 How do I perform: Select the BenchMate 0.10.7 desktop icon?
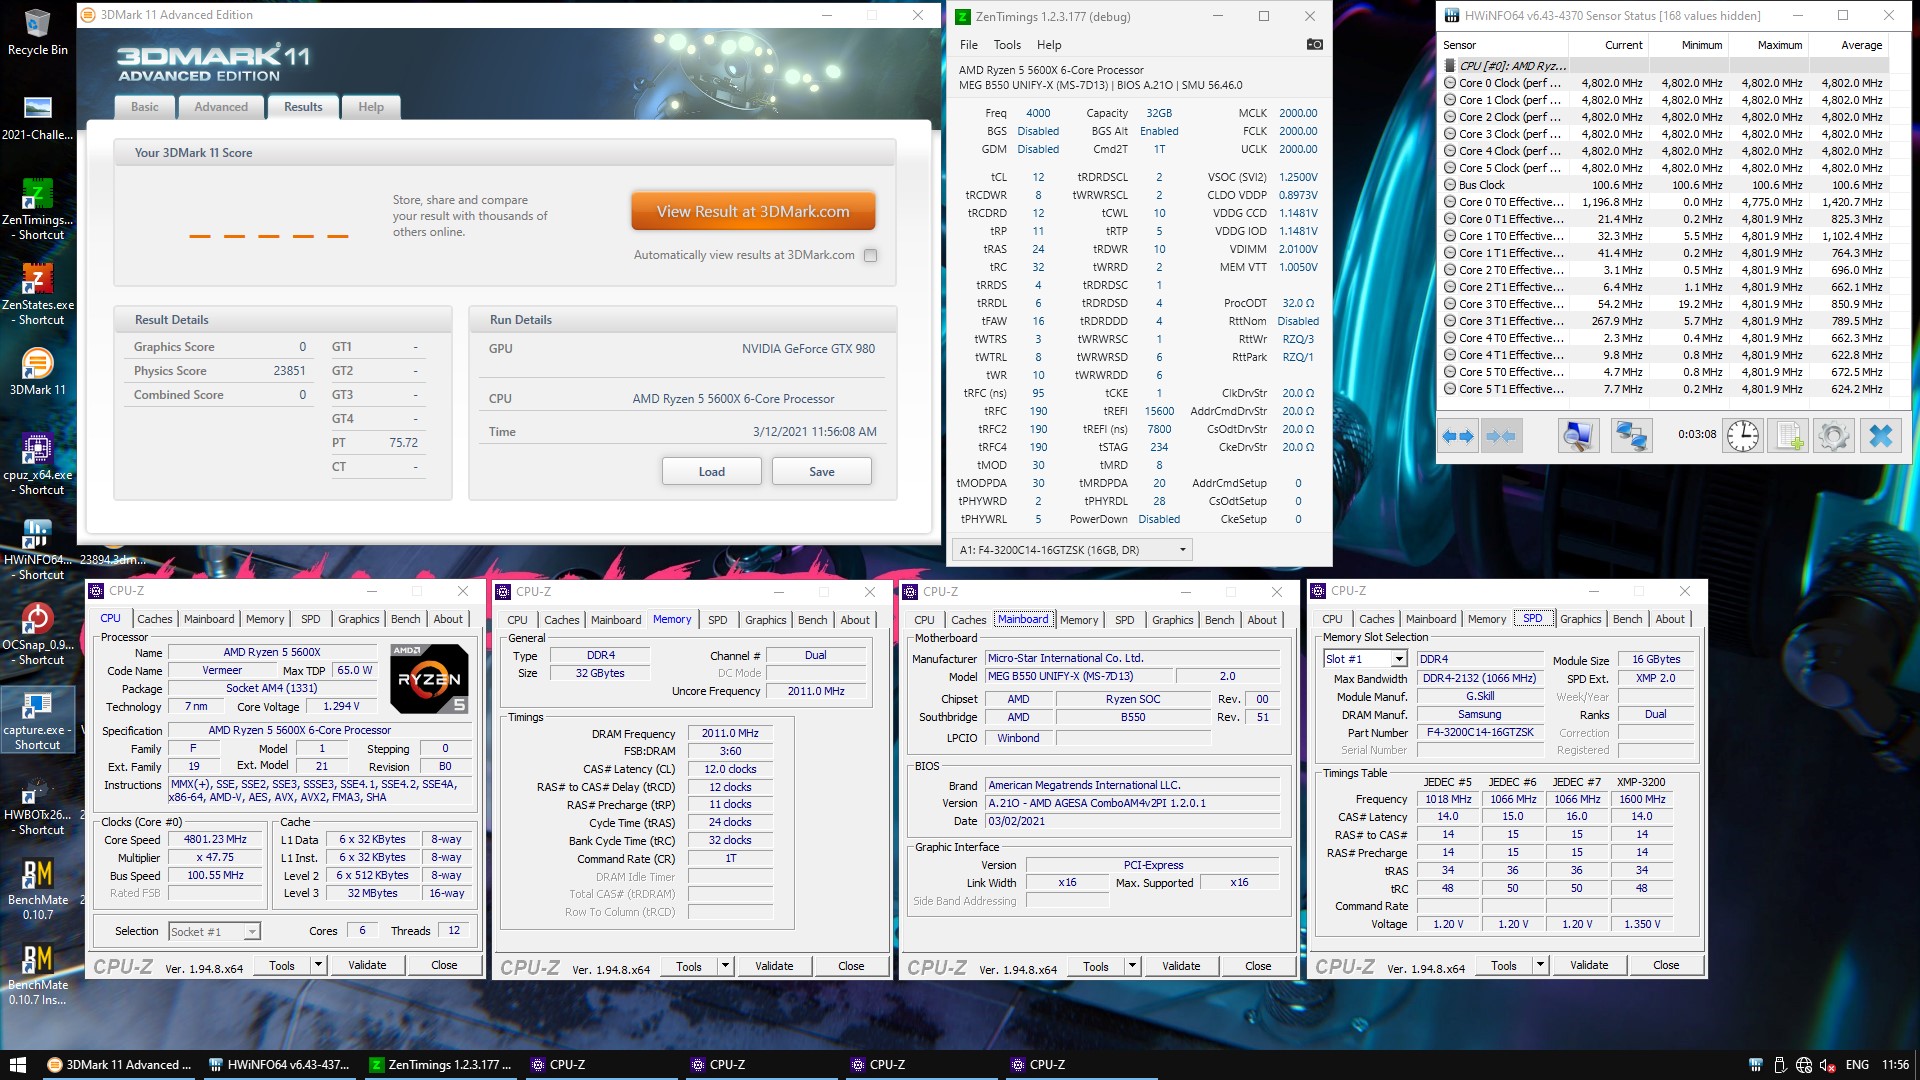click(x=37, y=888)
